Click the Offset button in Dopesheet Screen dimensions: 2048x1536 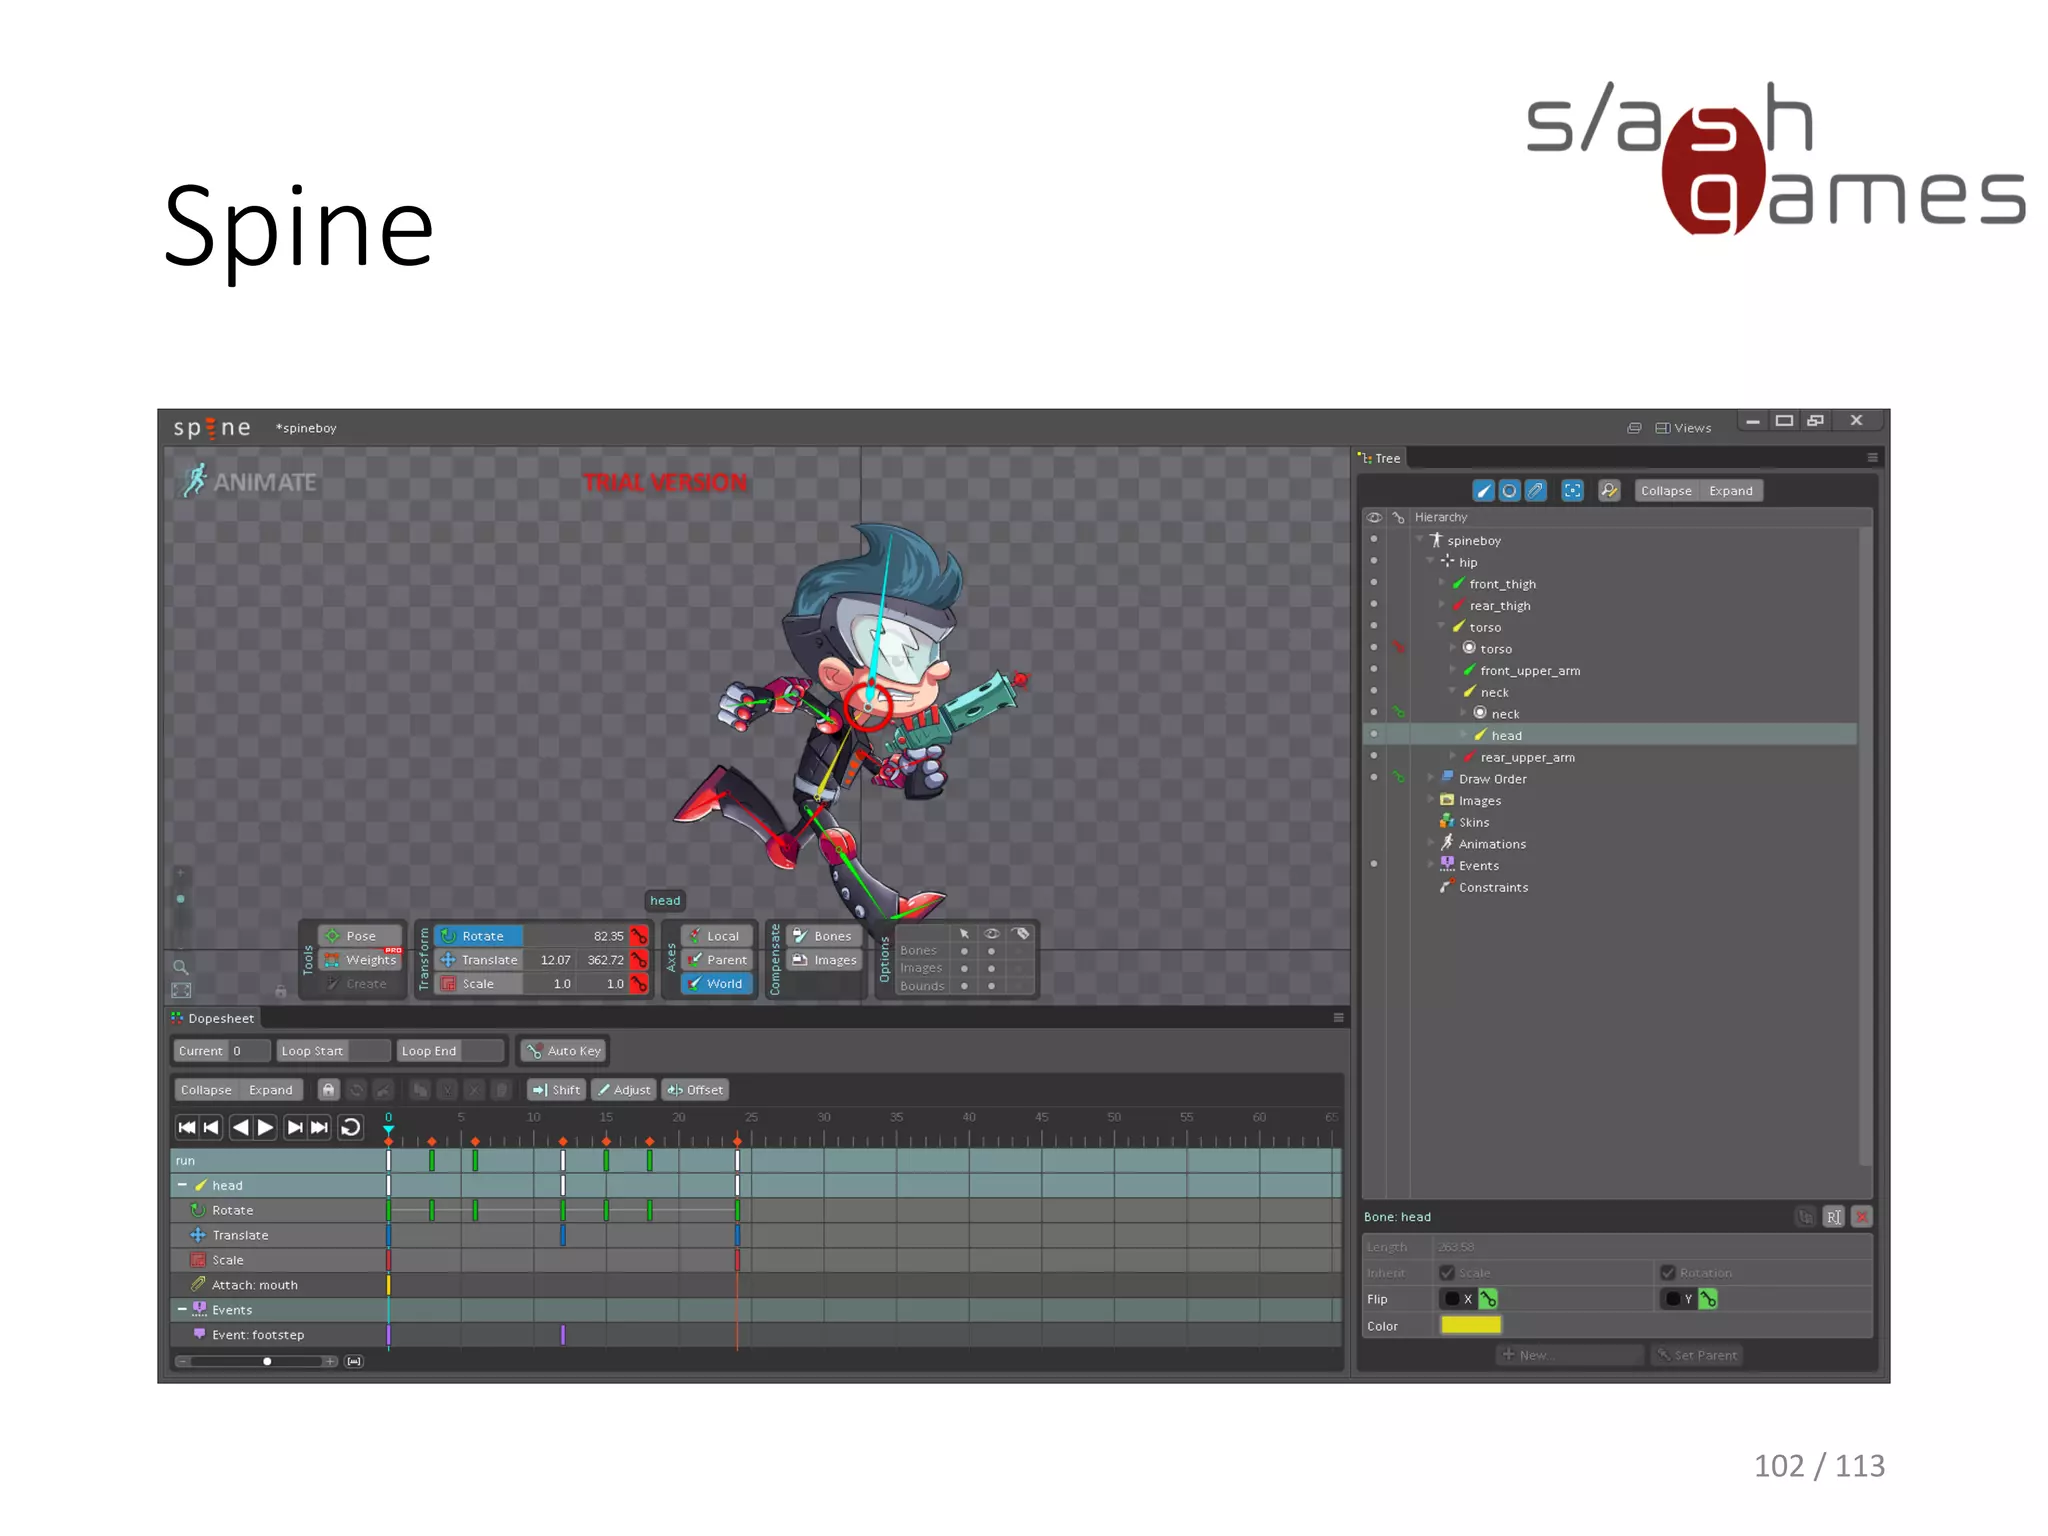pos(696,1090)
